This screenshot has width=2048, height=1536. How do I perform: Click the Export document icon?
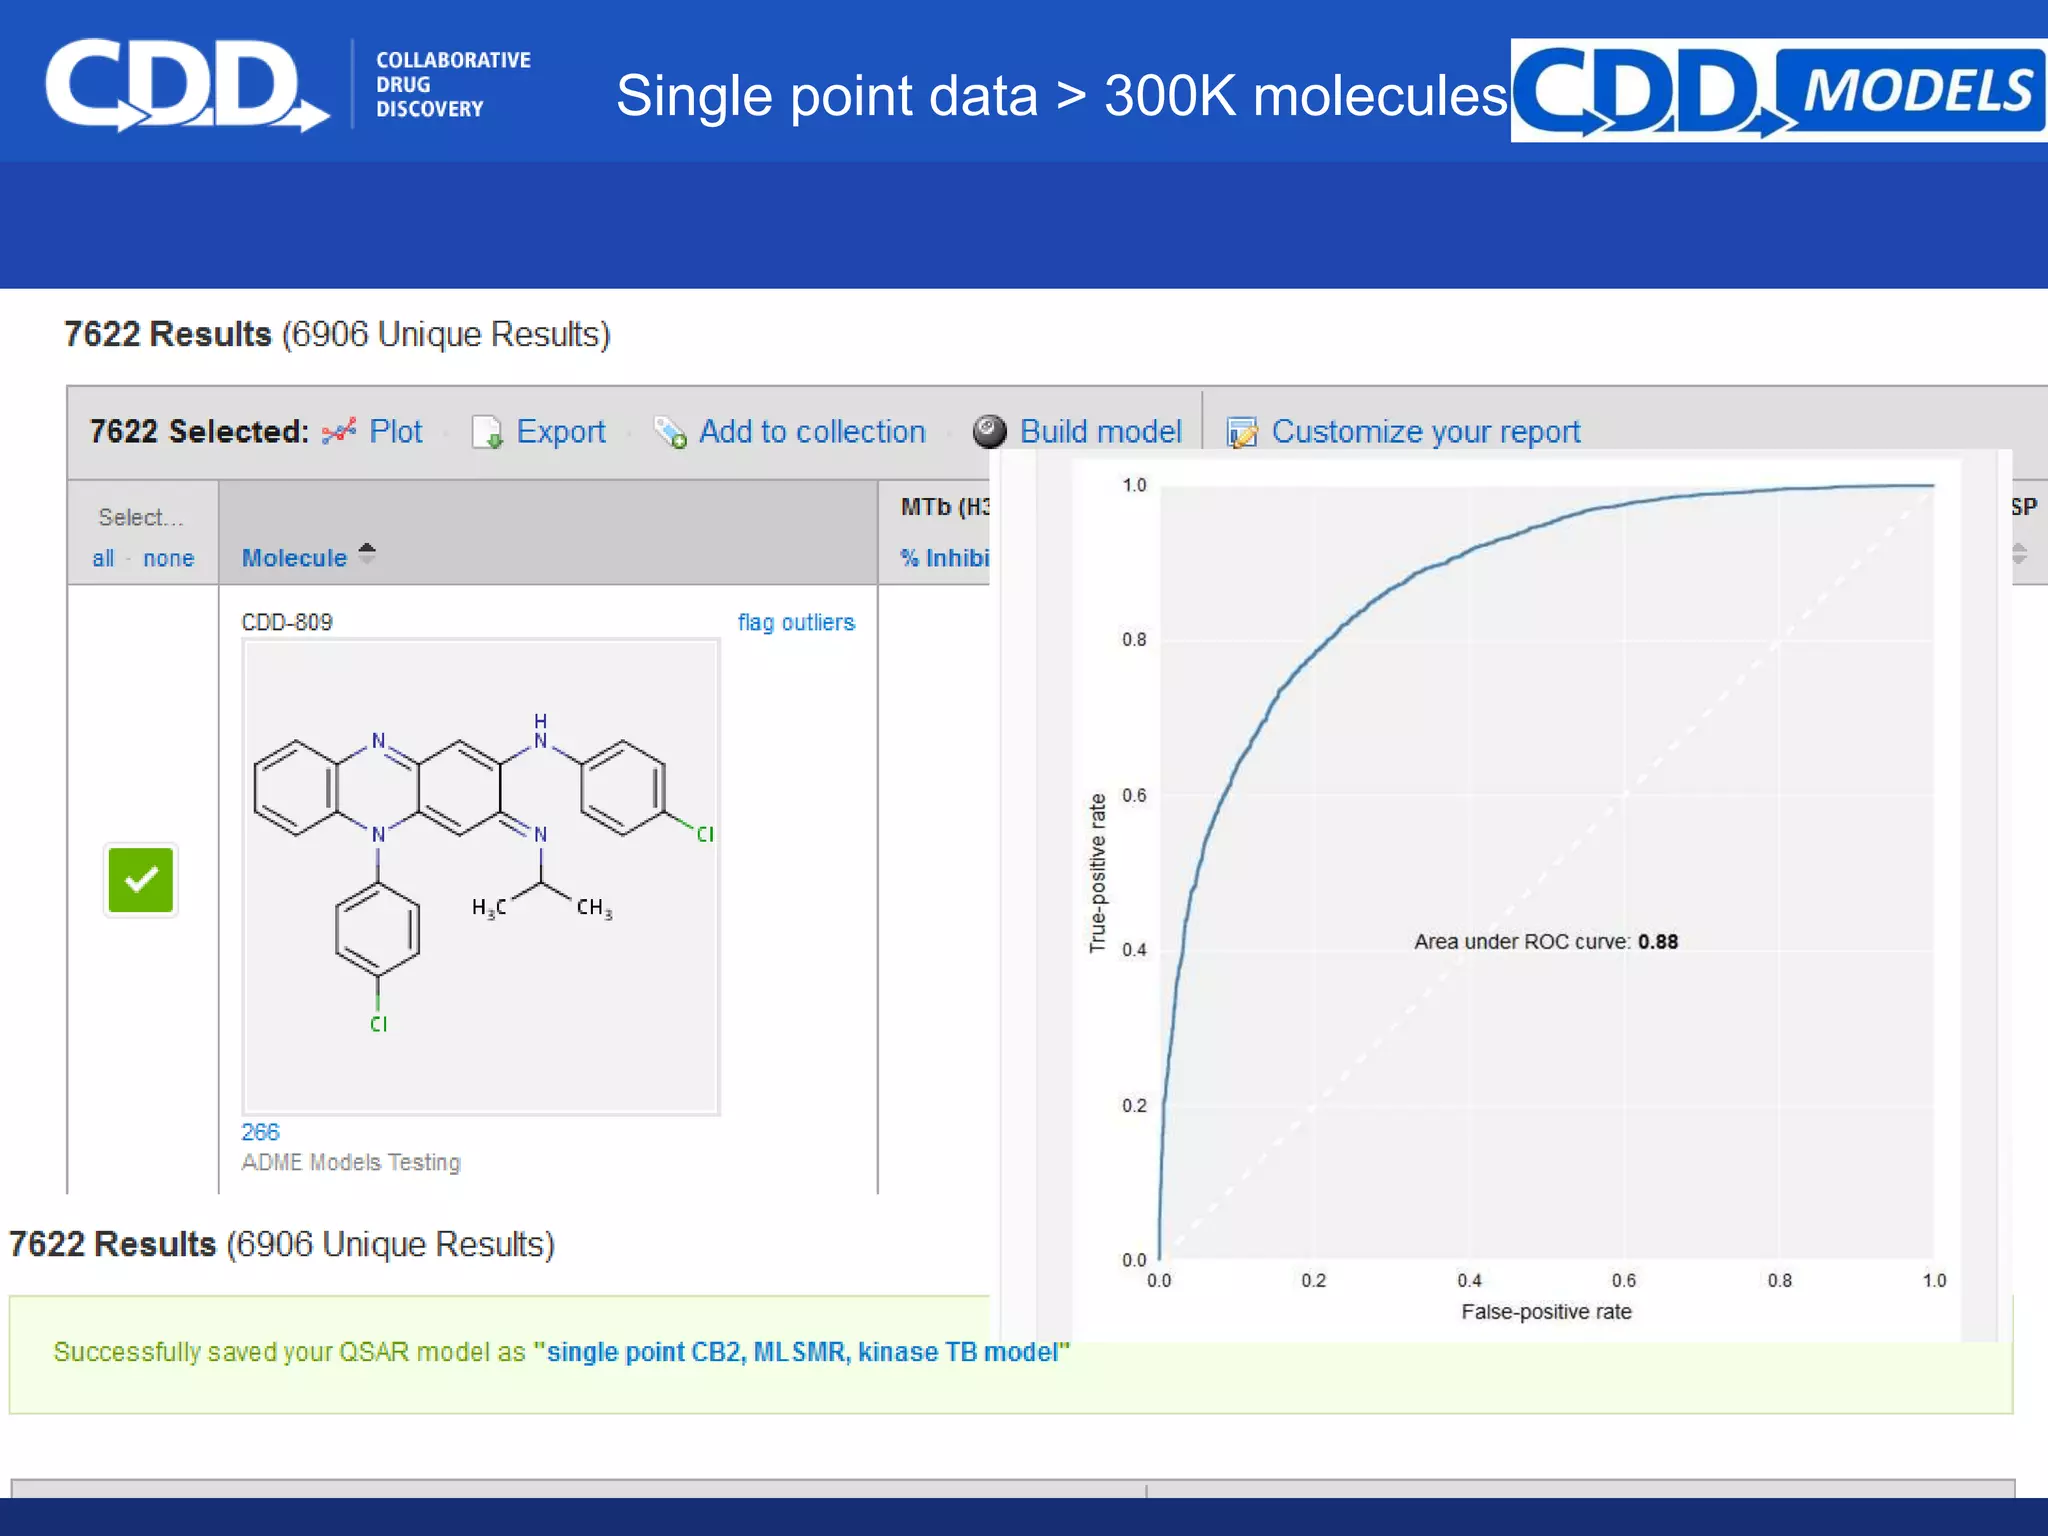pyautogui.click(x=487, y=432)
